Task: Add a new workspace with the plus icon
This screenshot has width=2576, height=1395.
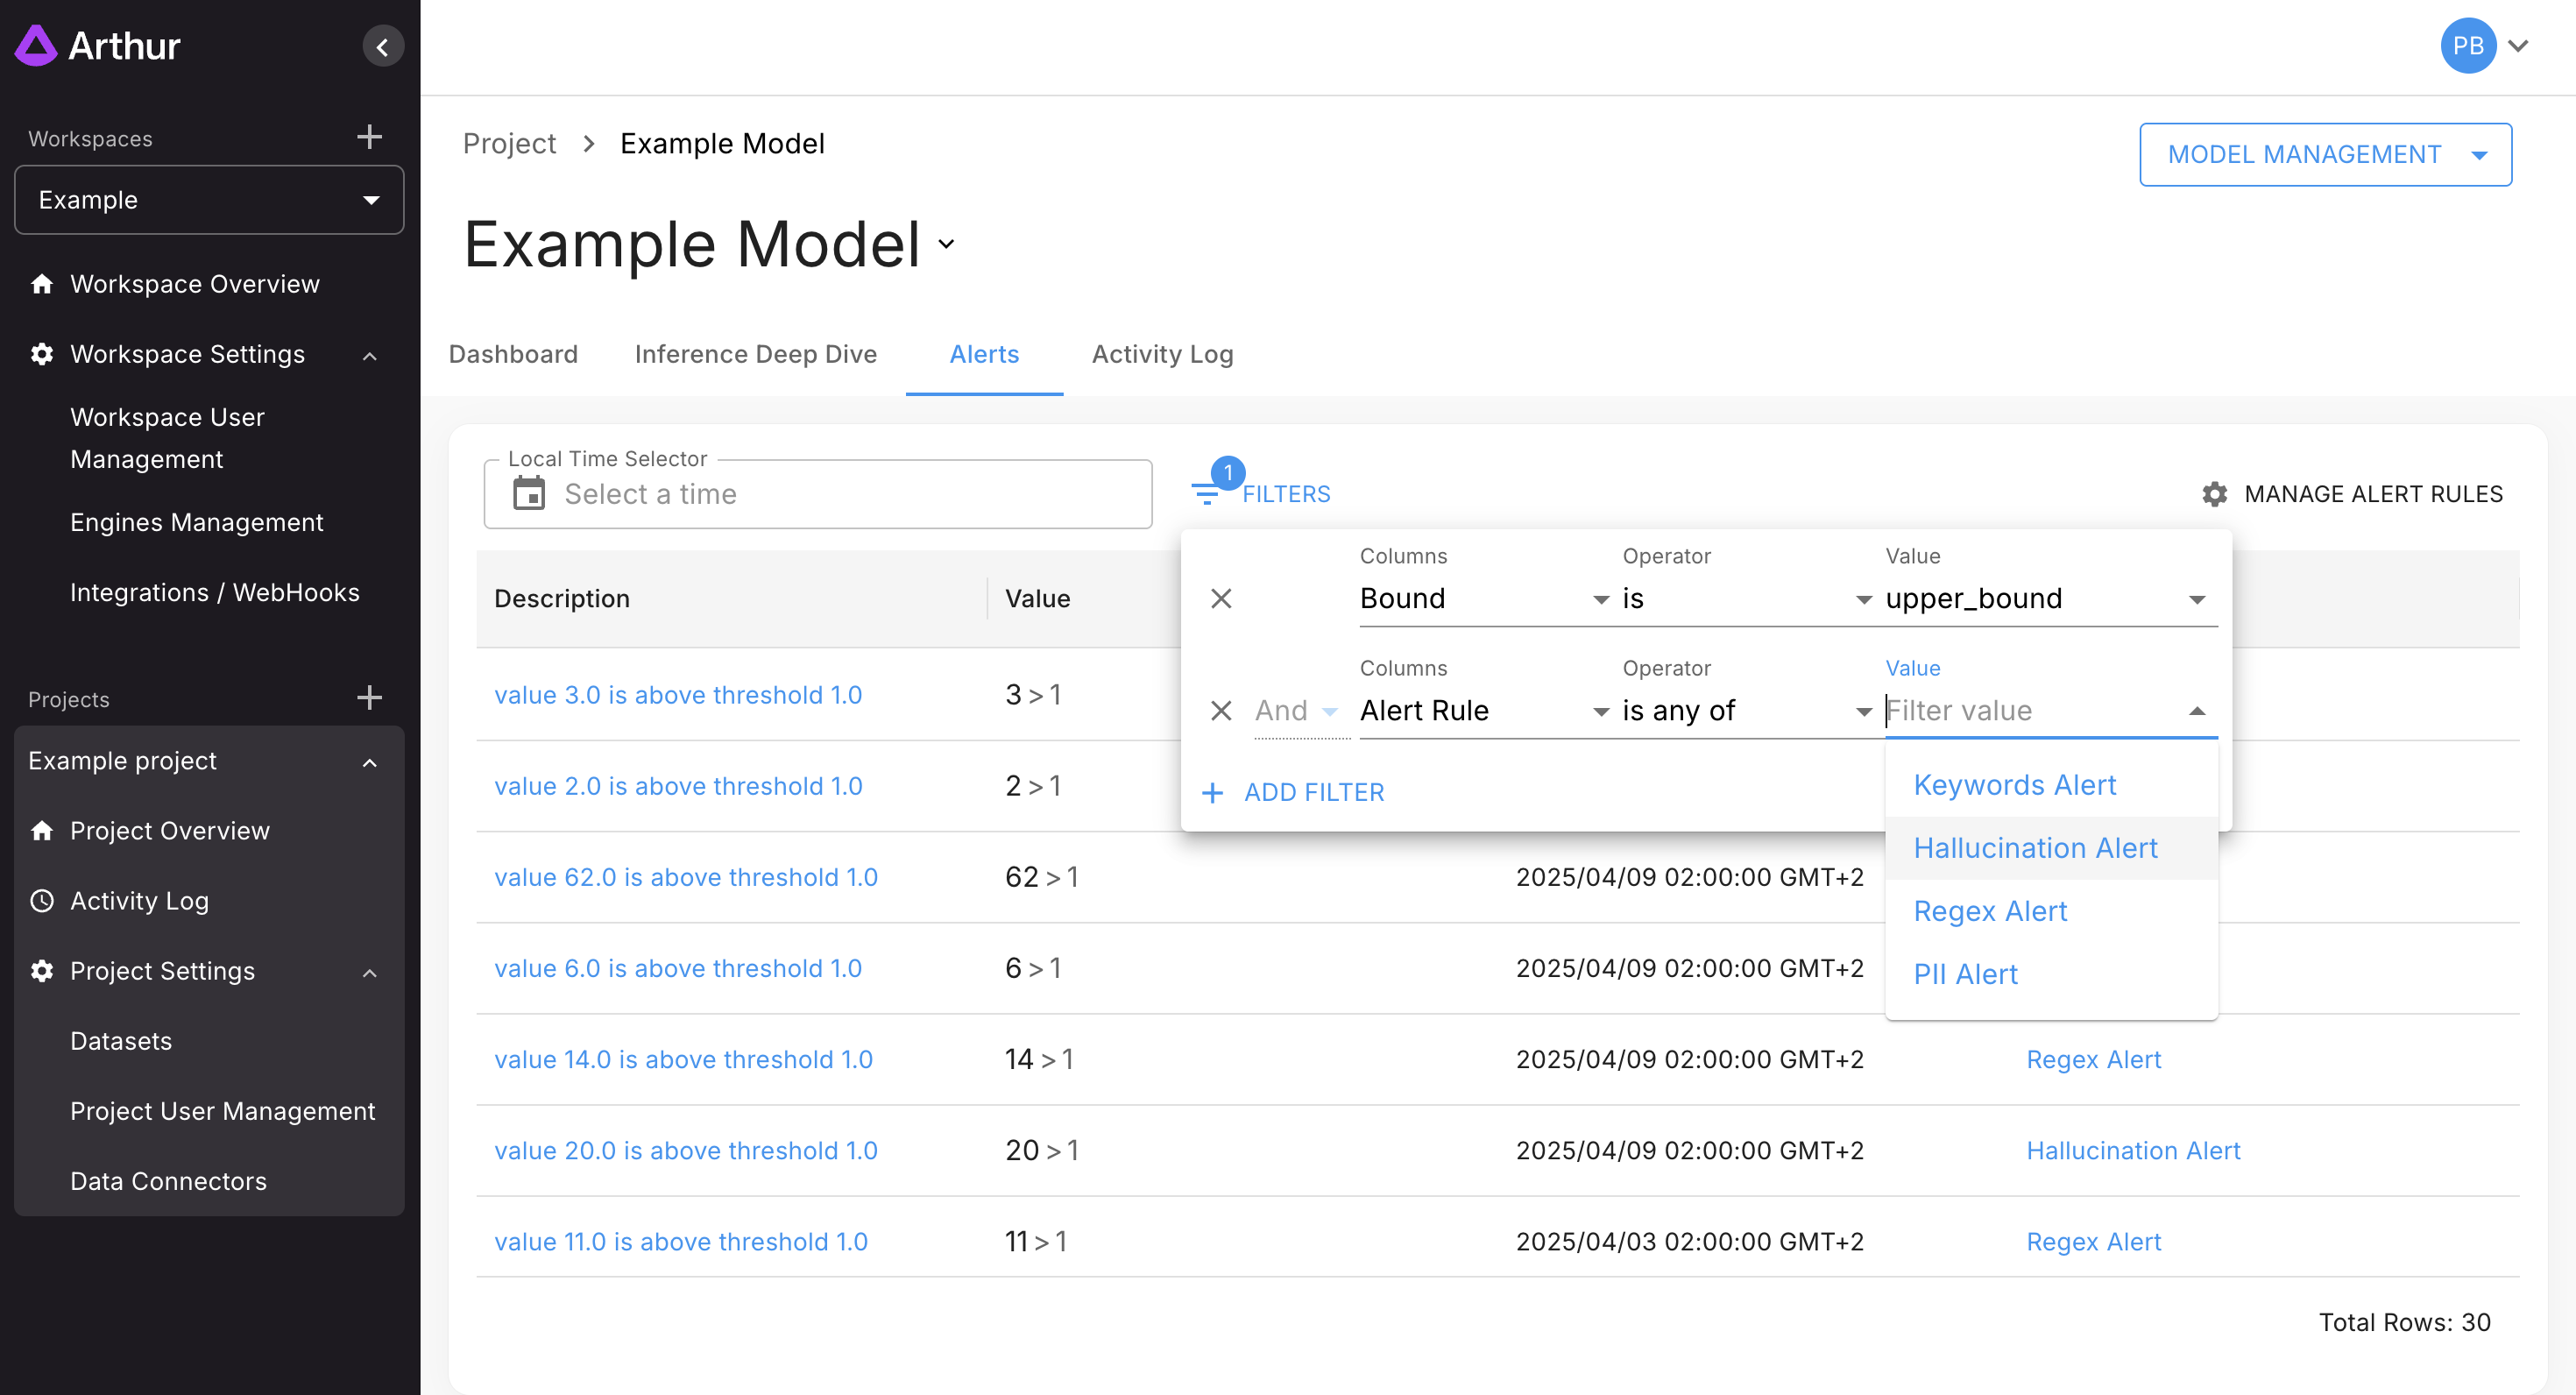Action: 369,137
